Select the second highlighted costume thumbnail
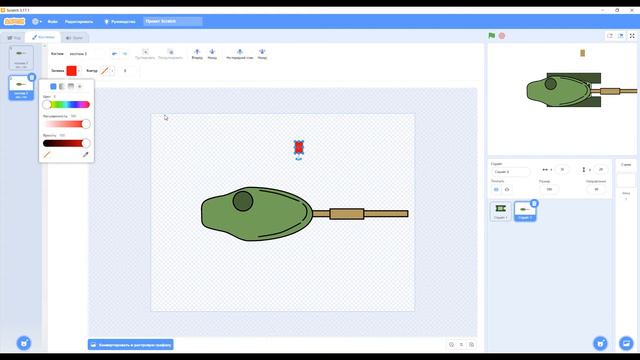The width and height of the screenshot is (640, 360). 21,87
